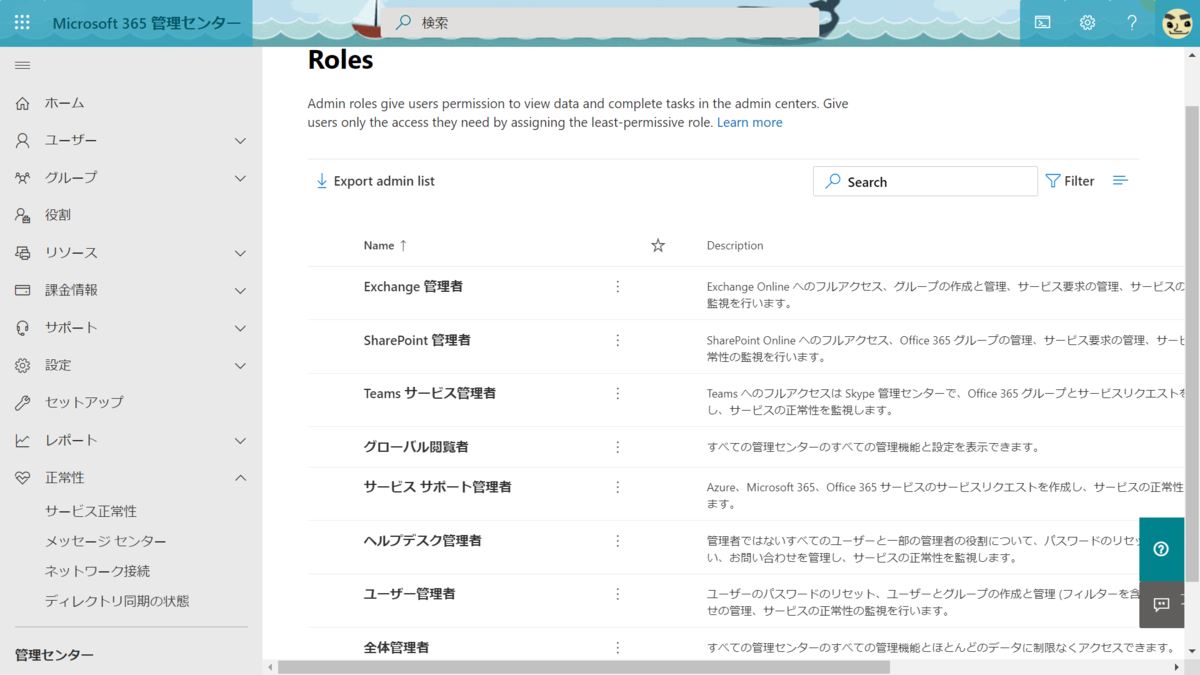Click the Health (正常性) heart icon
This screenshot has height=675, width=1200.
pyautogui.click(x=22, y=478)
